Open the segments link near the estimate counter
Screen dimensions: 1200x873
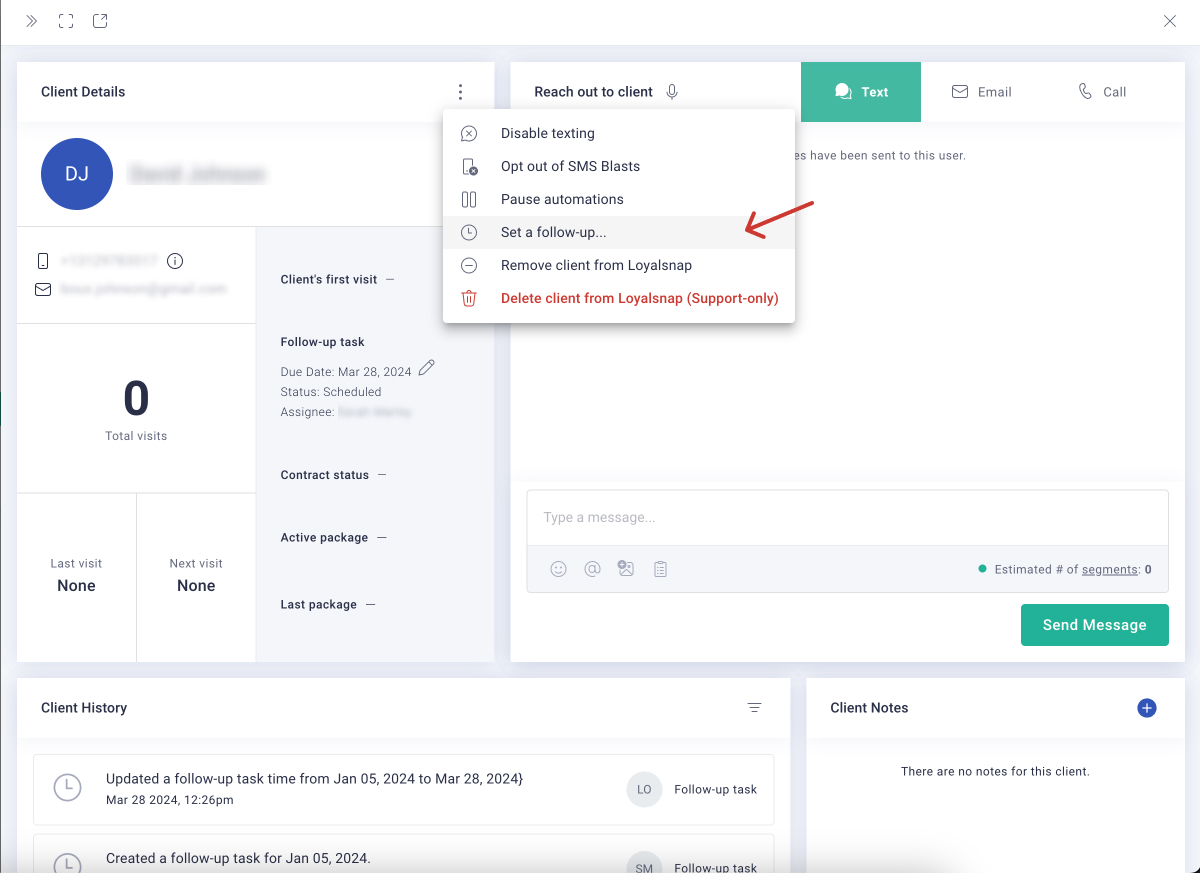1110,568
